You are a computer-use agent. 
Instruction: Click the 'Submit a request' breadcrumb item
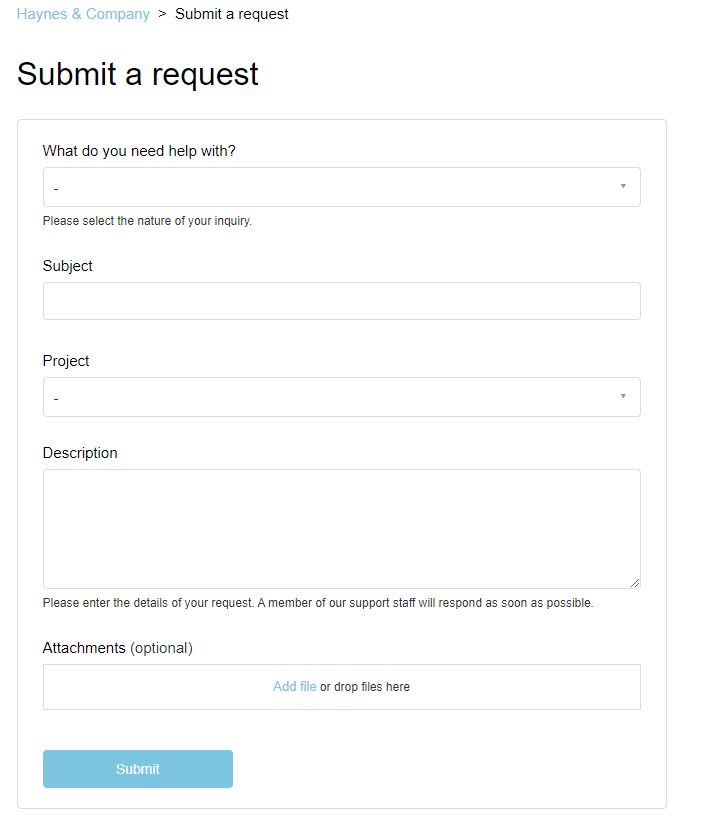point(232,14)
